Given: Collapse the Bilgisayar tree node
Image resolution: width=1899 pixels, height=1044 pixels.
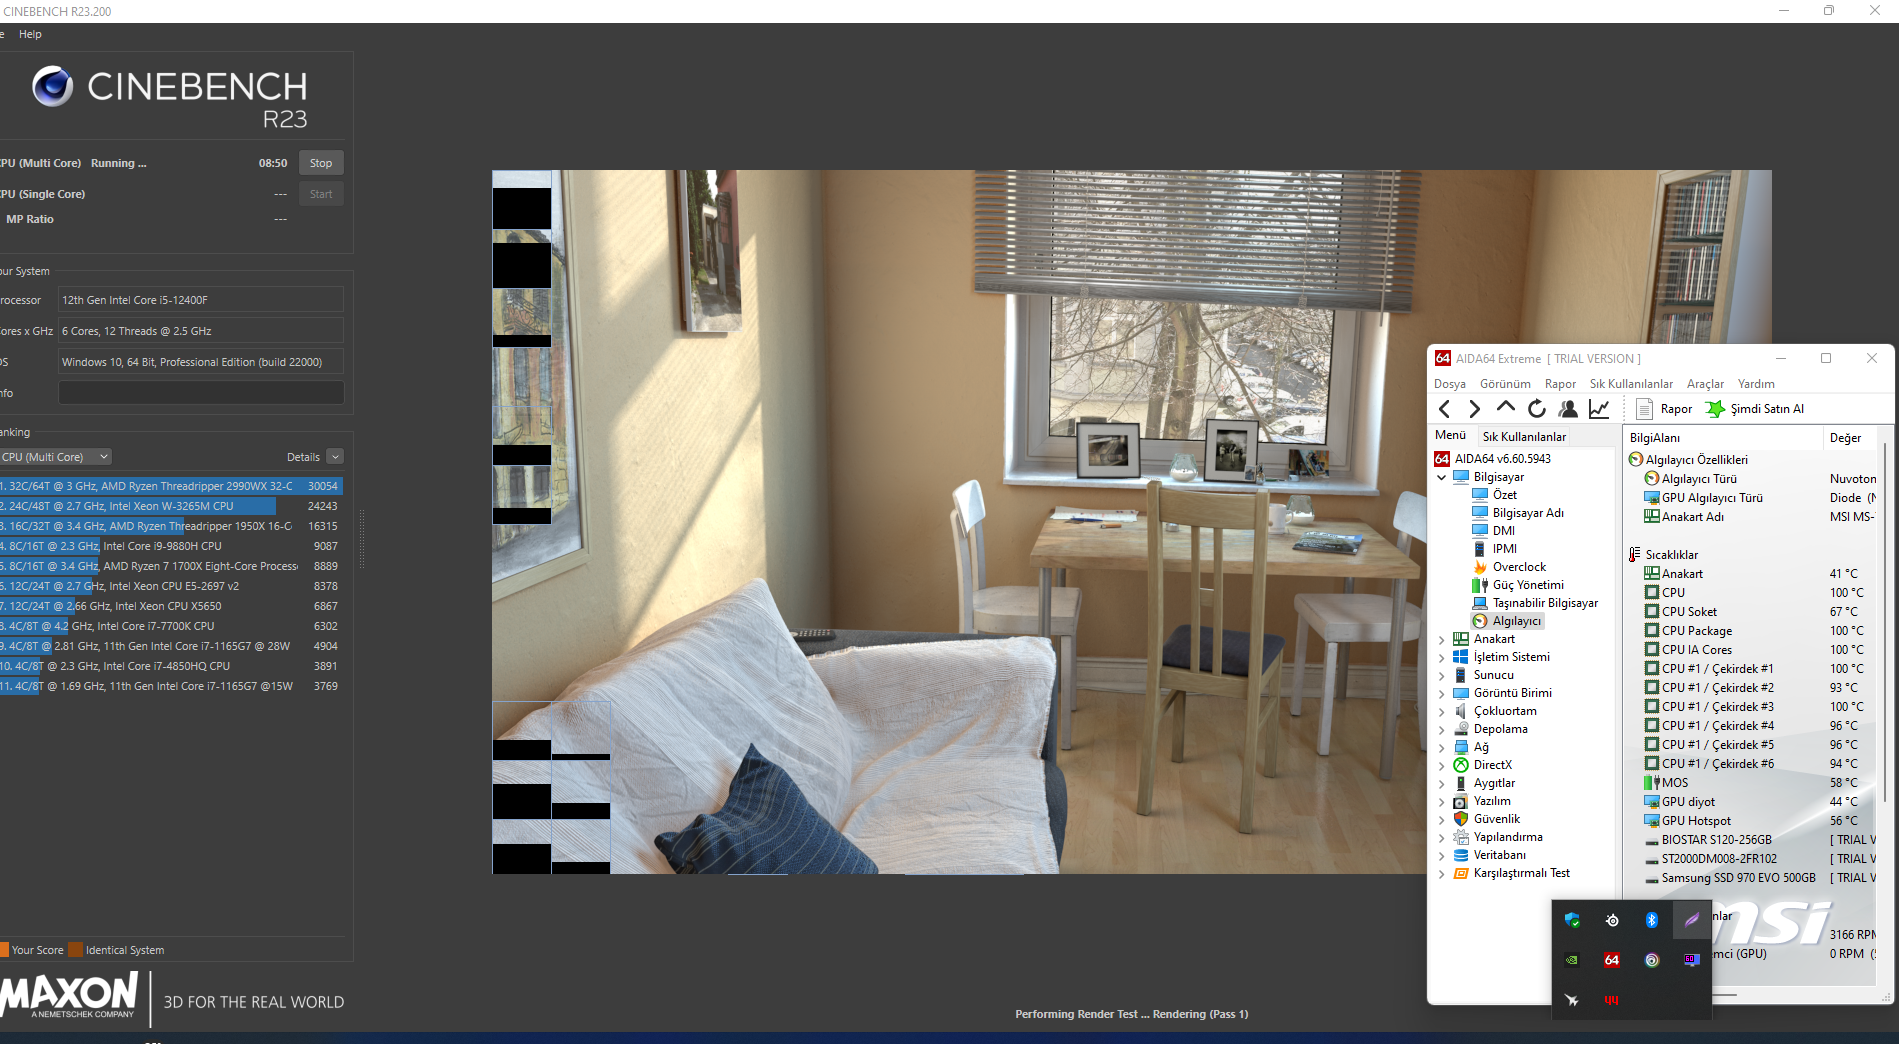Looking at the screenshot, I should click(1442, 477).
